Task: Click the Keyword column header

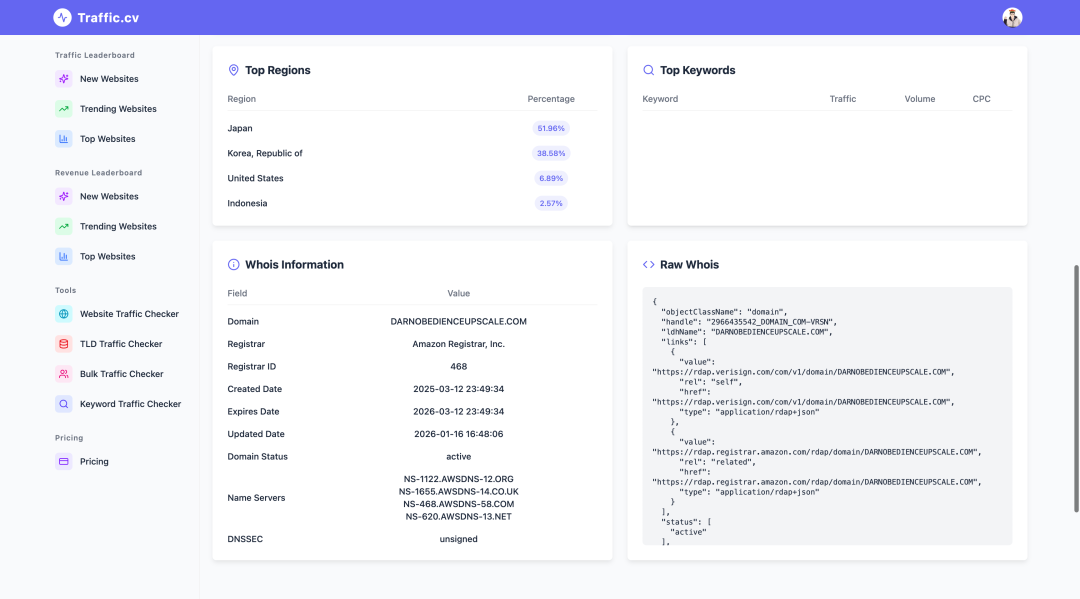Action: tap(660, 99)
